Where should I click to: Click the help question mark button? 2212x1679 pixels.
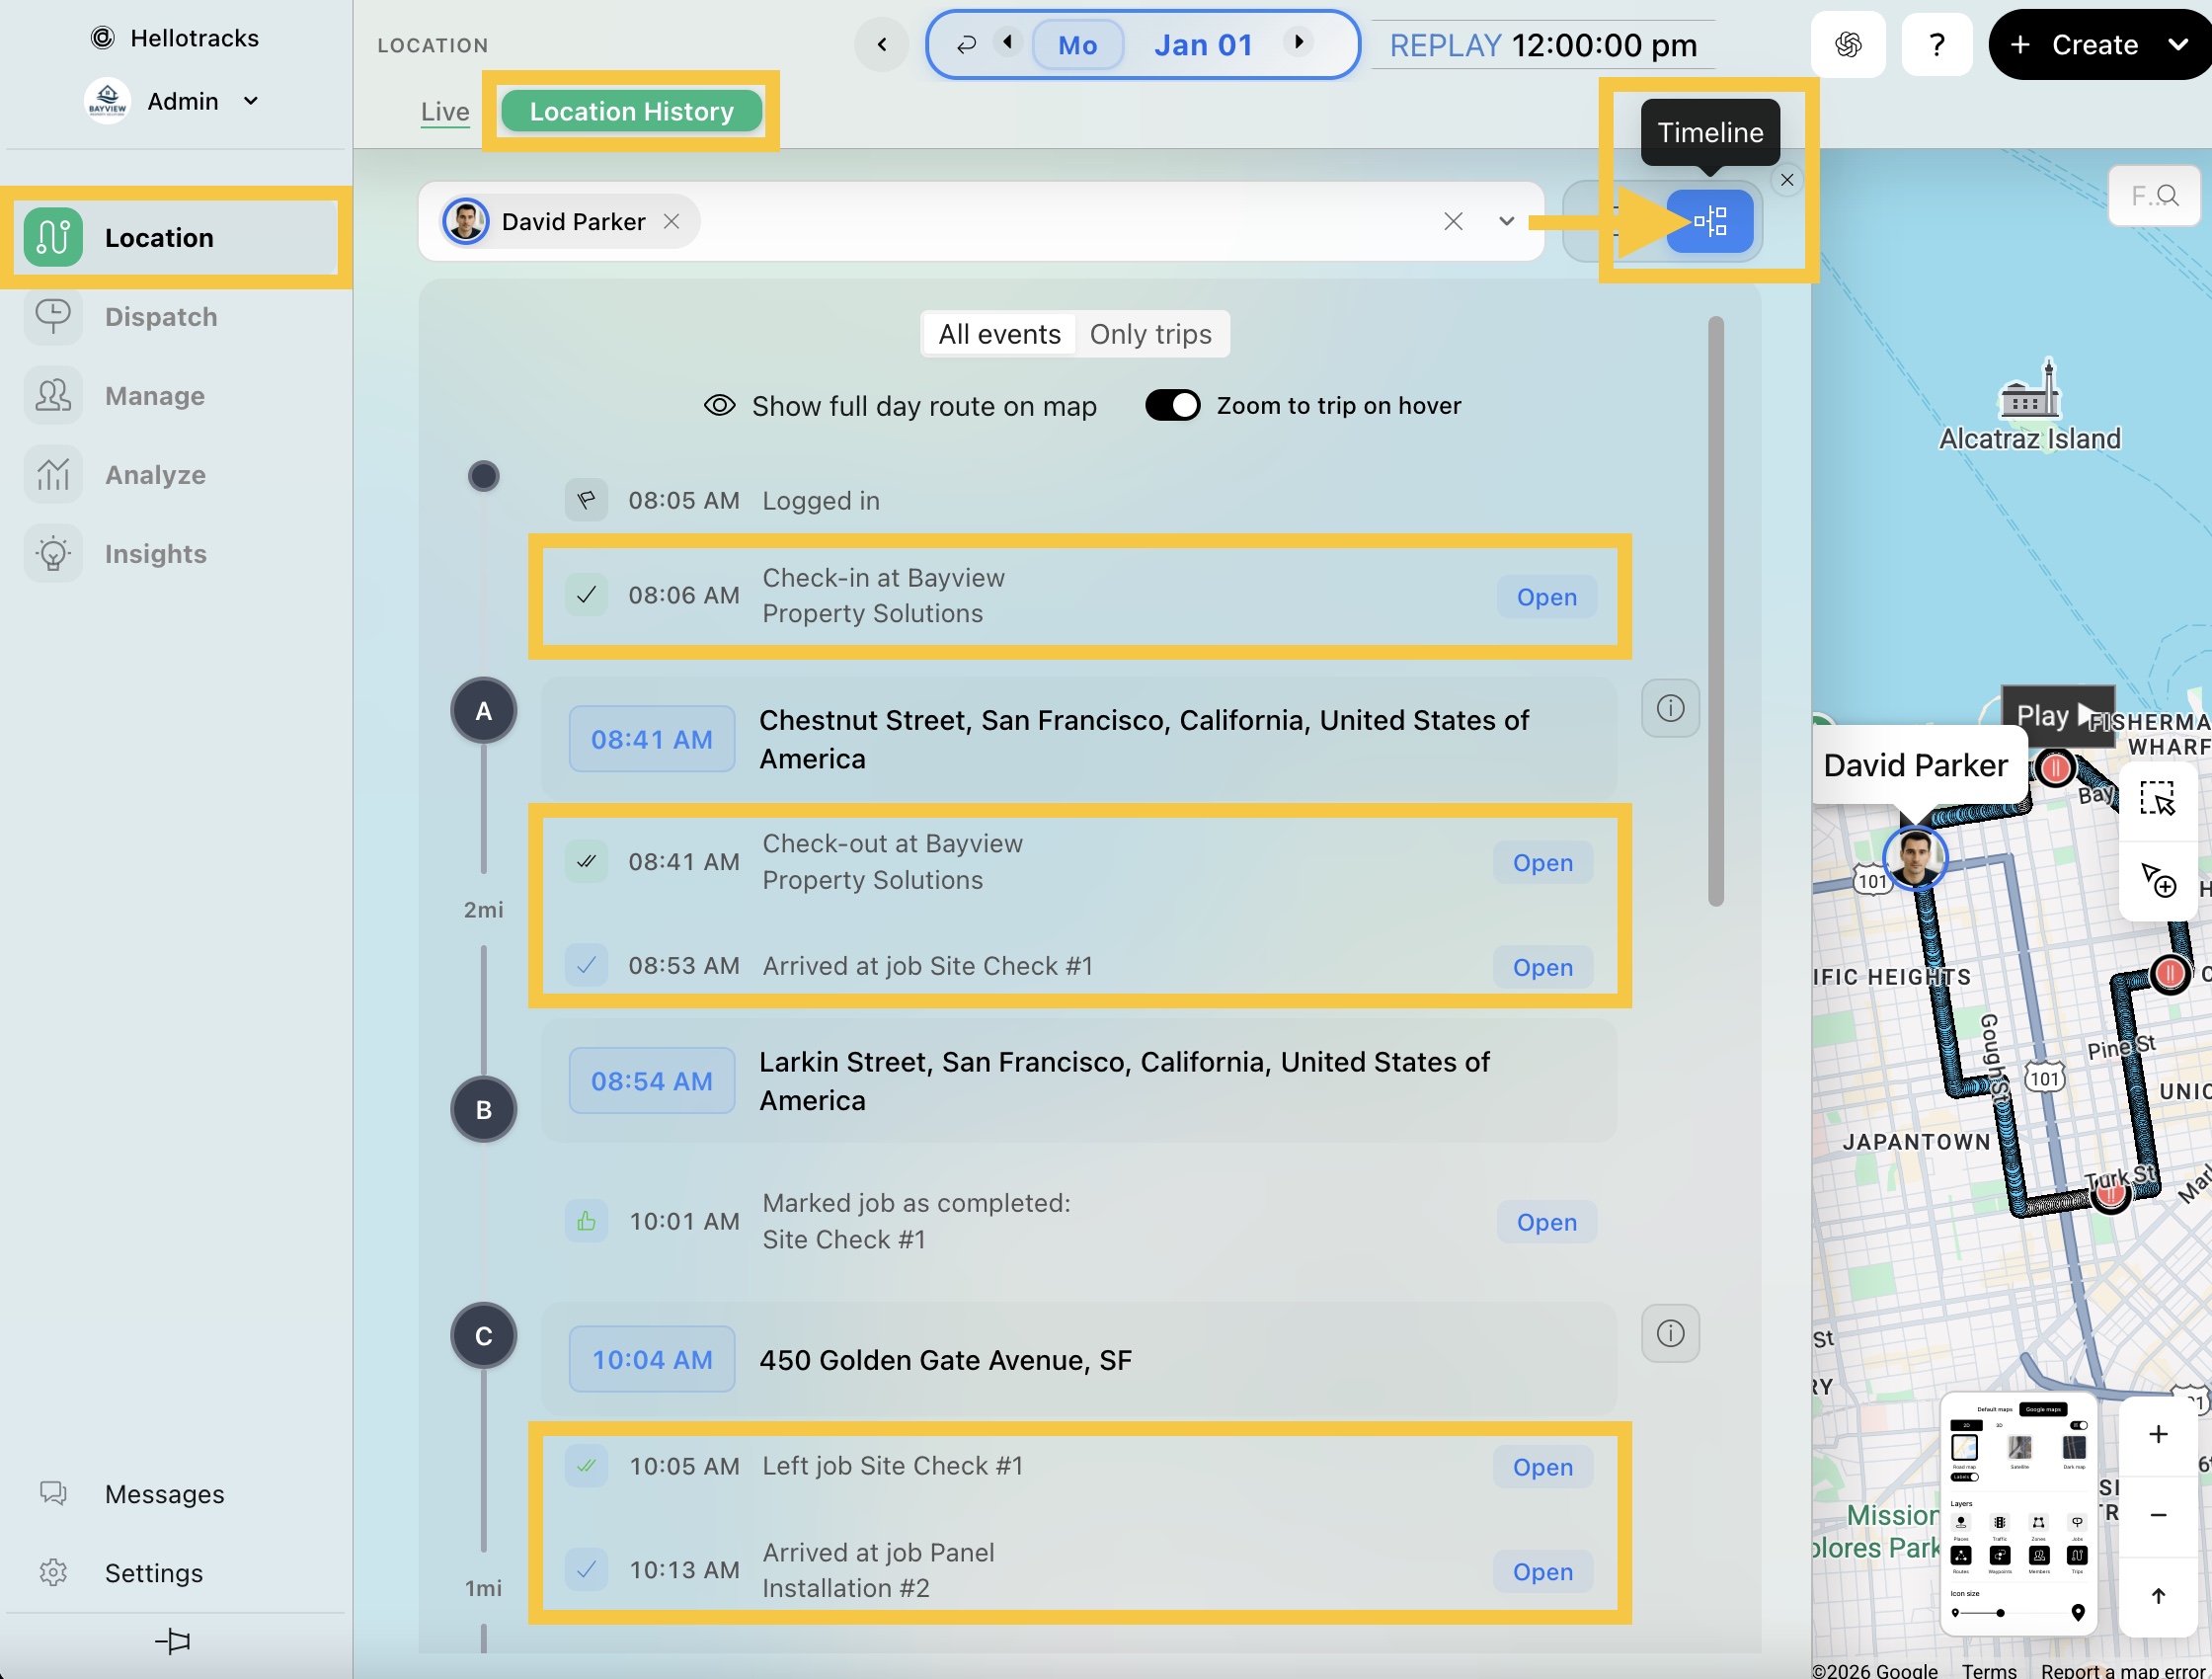(x=1936, y=45)
